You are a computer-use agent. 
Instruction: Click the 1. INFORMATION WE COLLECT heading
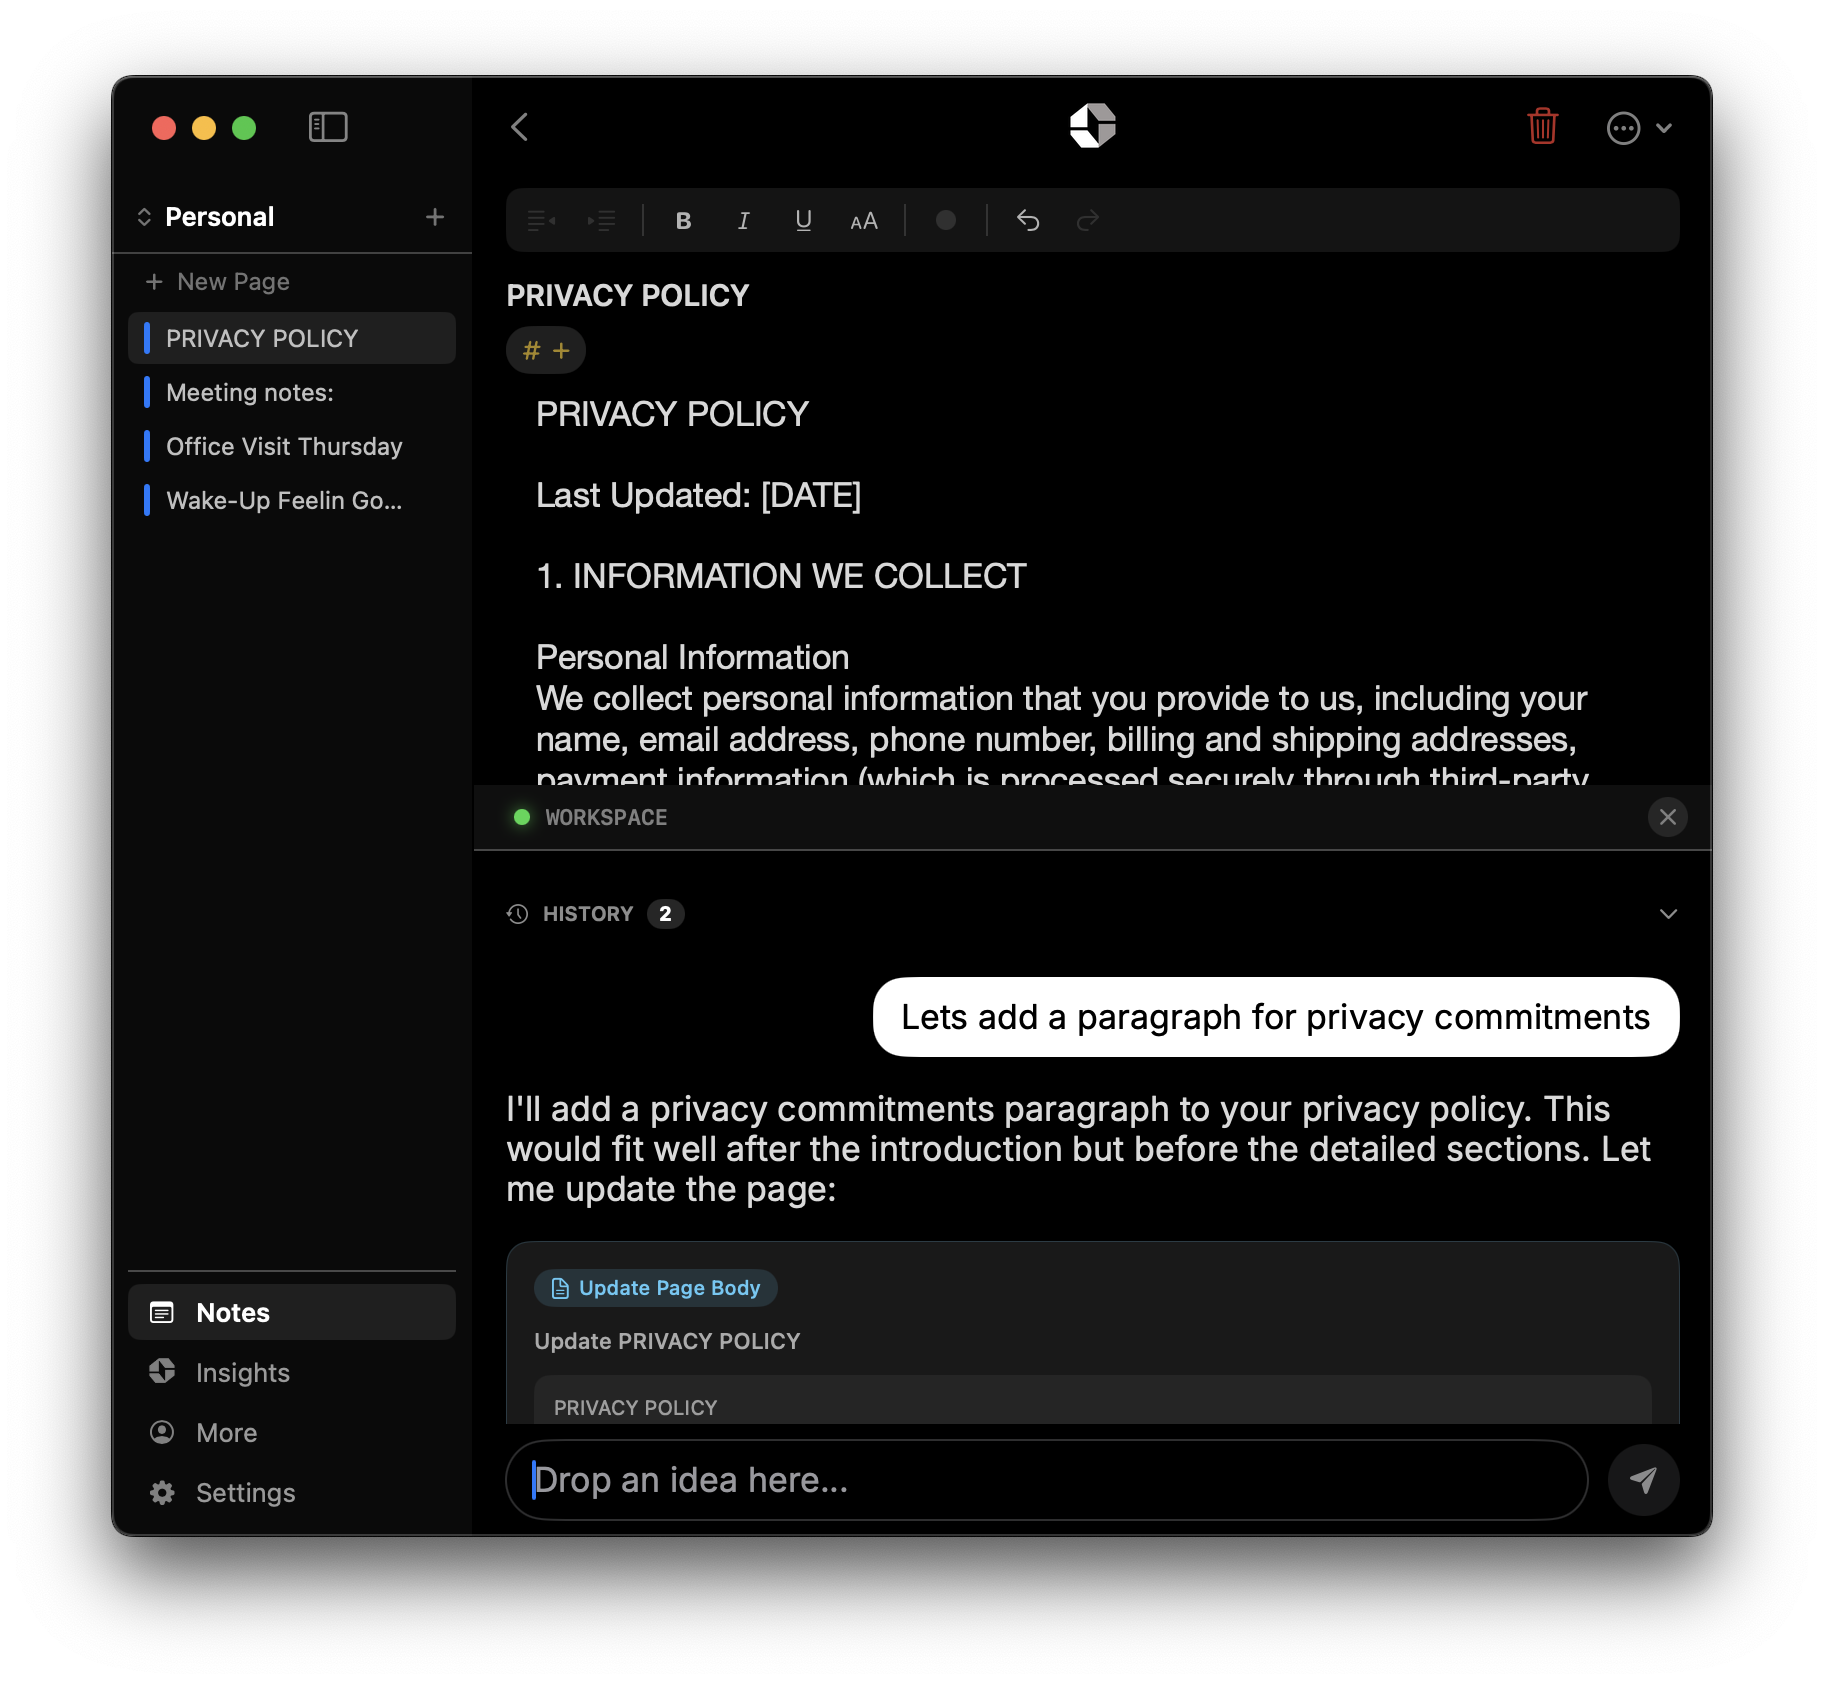(781, 576)
